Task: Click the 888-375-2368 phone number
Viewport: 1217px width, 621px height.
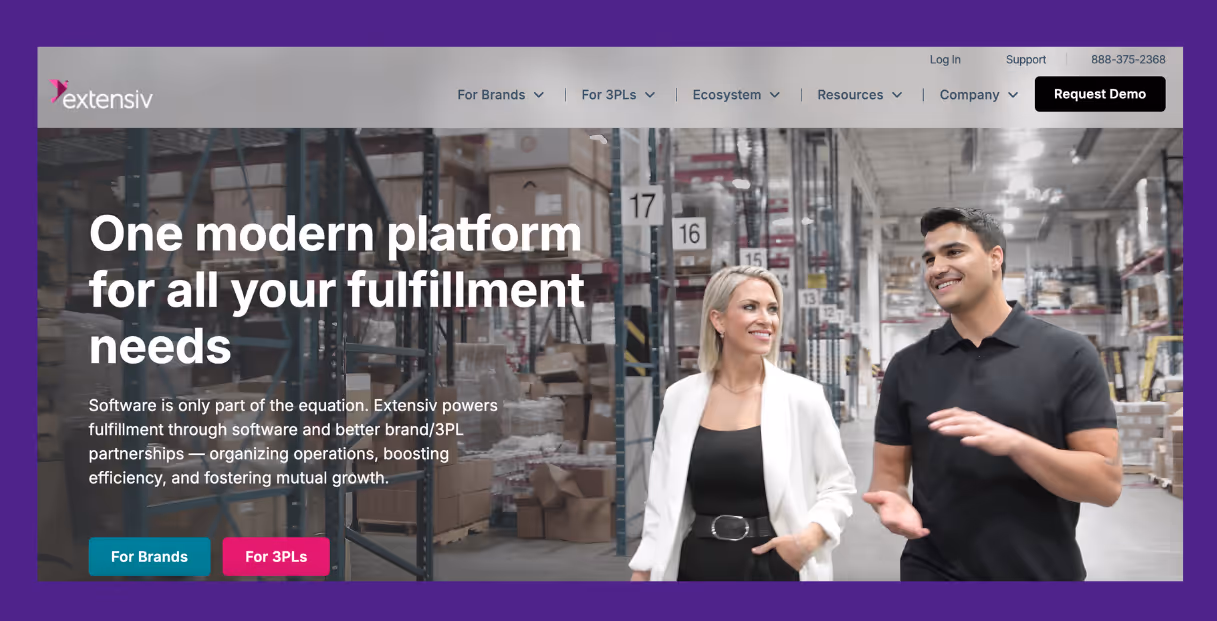Action: click(1128, 60)
